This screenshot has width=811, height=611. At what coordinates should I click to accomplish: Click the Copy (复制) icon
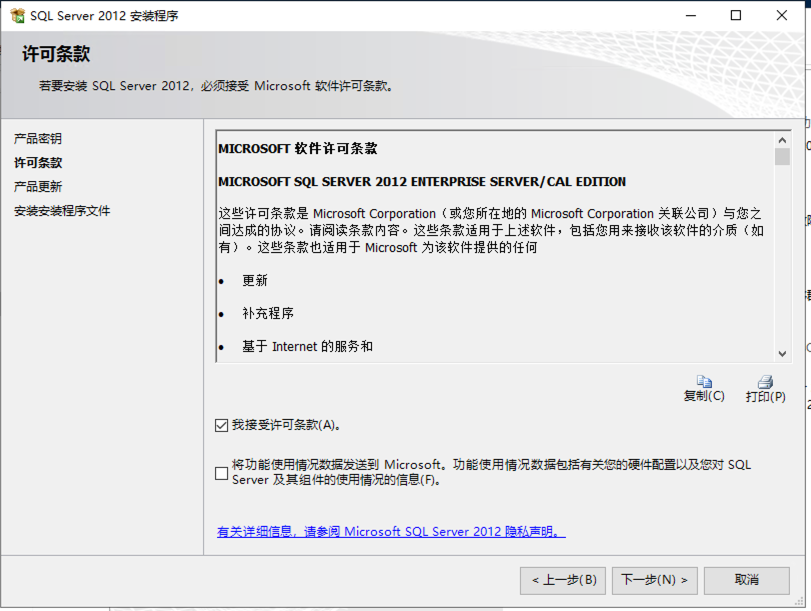(x=704, y=382)
